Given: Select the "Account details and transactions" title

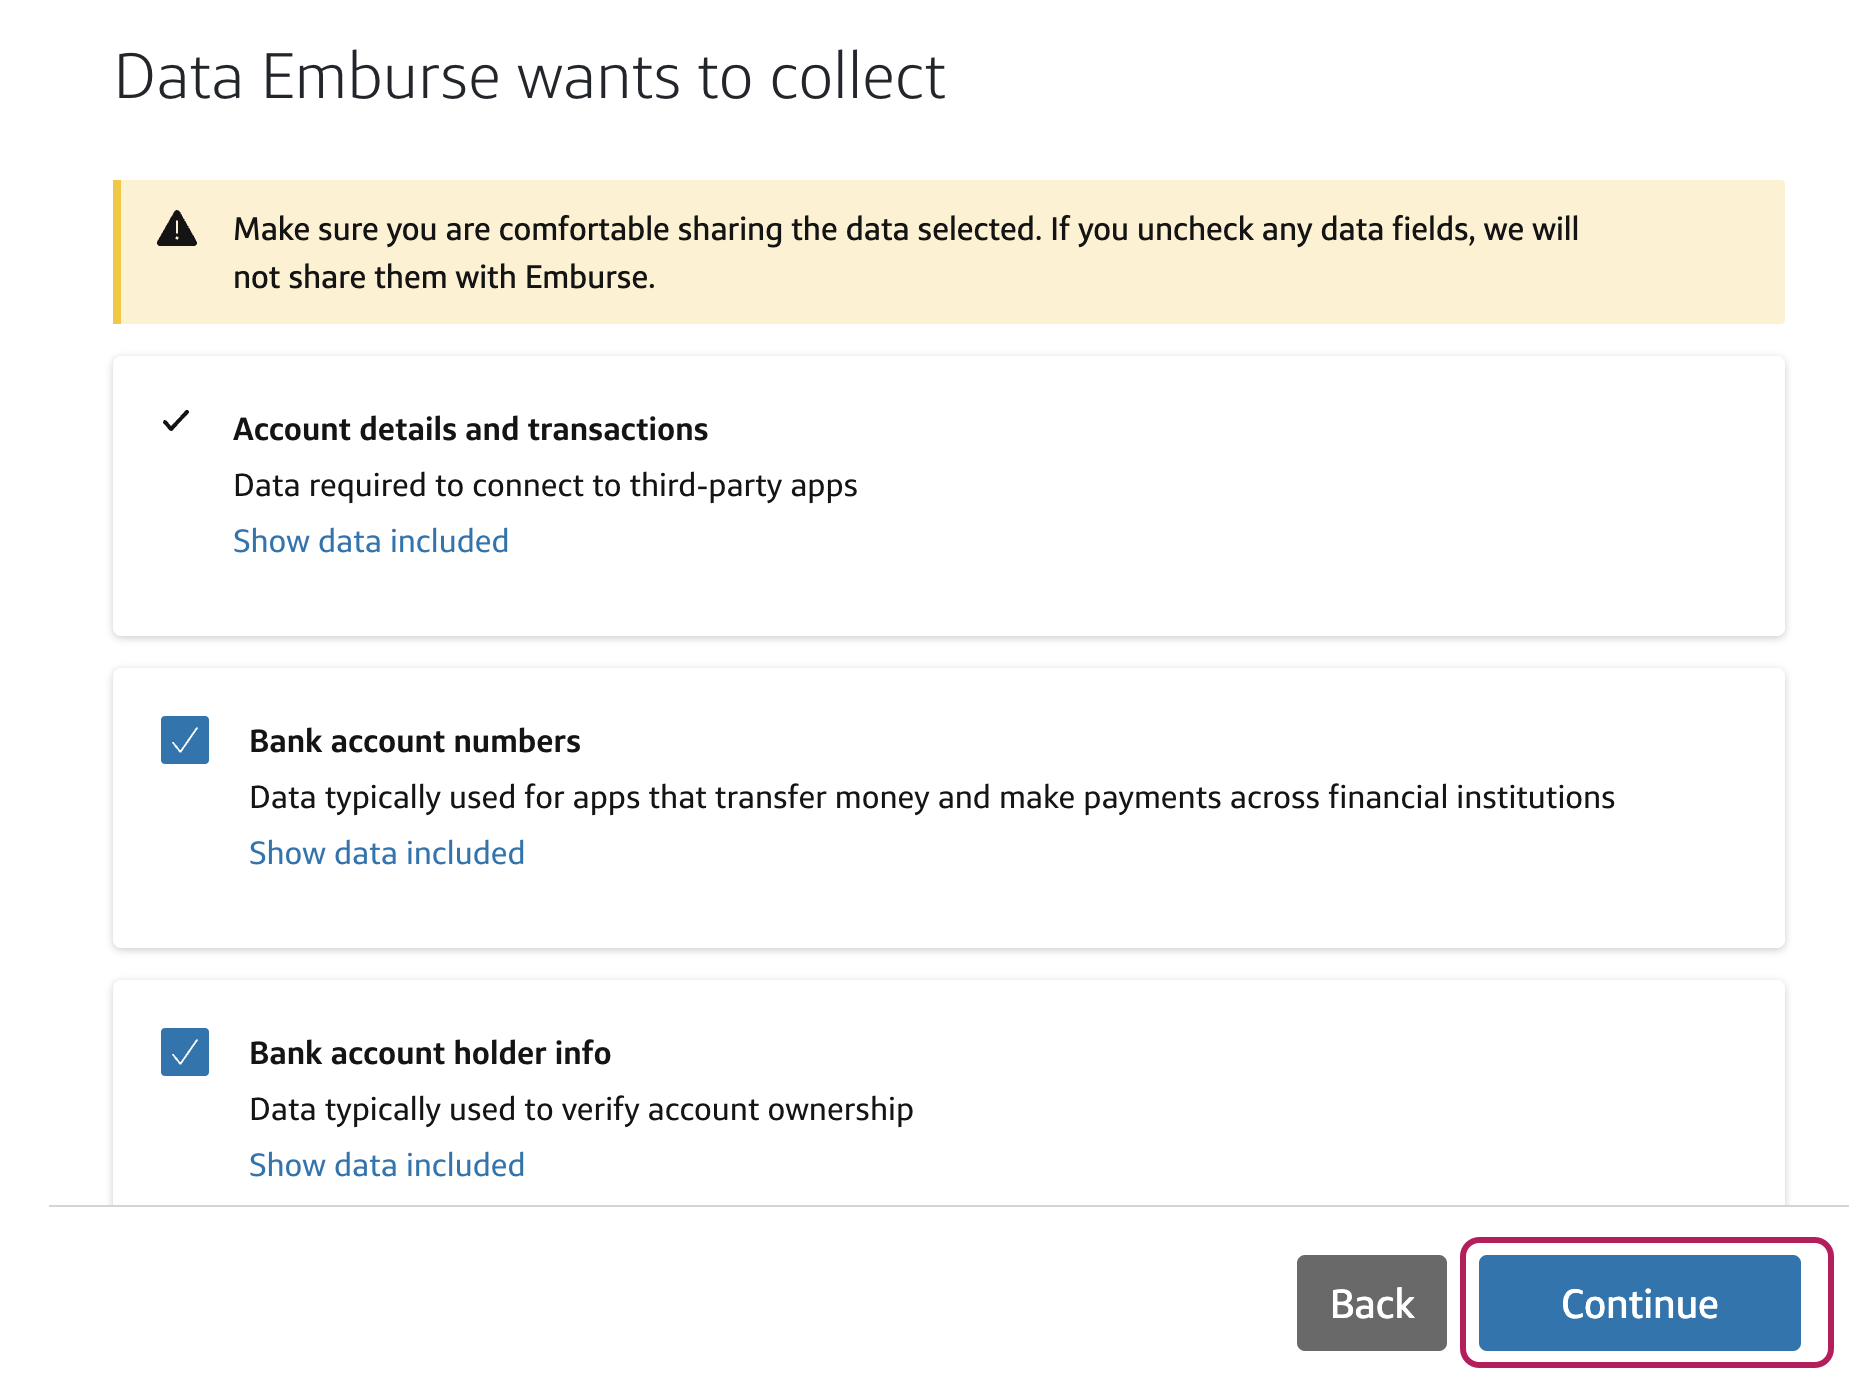Looking at the screenshot, I should coord(471,429).
